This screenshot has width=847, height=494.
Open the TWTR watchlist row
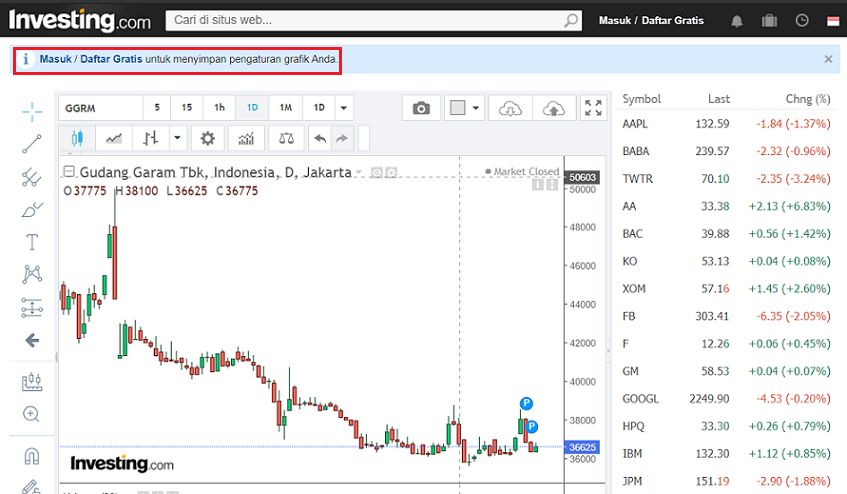point(727,179)
